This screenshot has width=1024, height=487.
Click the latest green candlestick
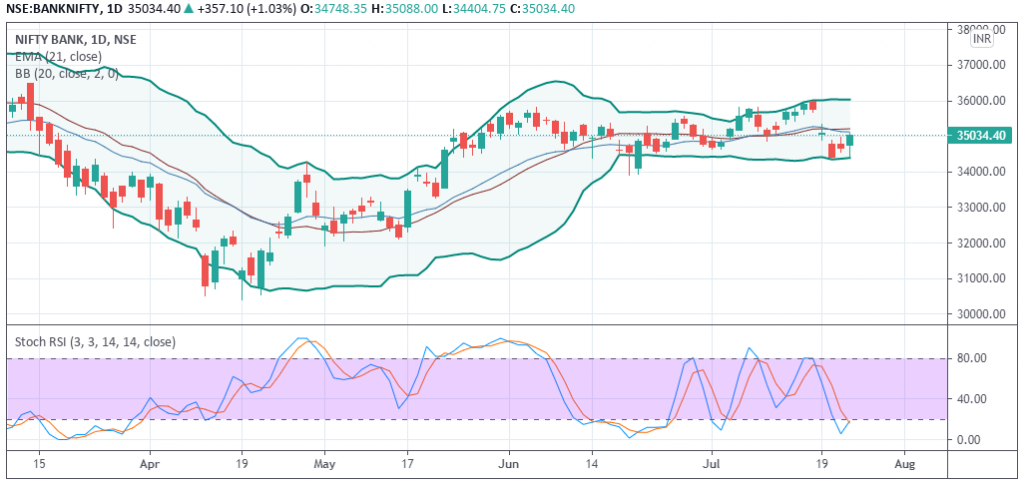[x=851, y=141]
